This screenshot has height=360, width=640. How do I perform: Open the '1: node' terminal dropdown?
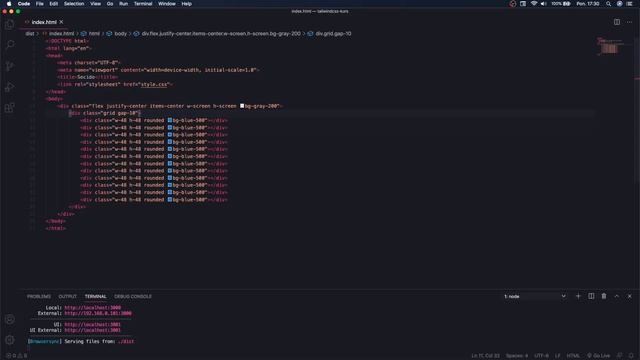click(x=535, y=296)
